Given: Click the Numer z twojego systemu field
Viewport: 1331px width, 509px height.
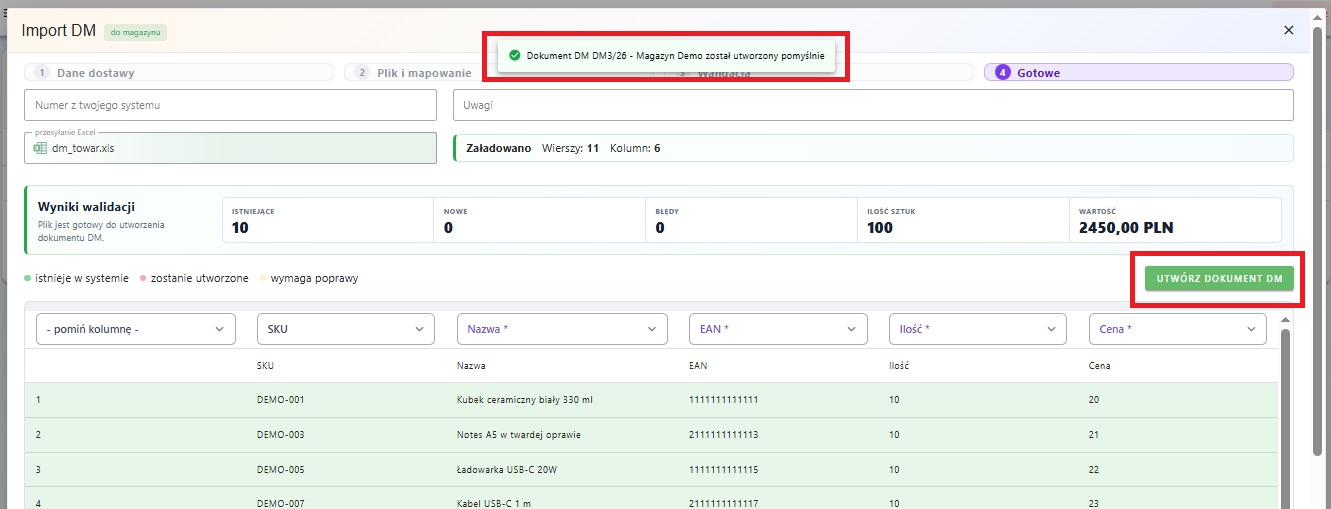Looking at the screenshot, I should point(230,105).
